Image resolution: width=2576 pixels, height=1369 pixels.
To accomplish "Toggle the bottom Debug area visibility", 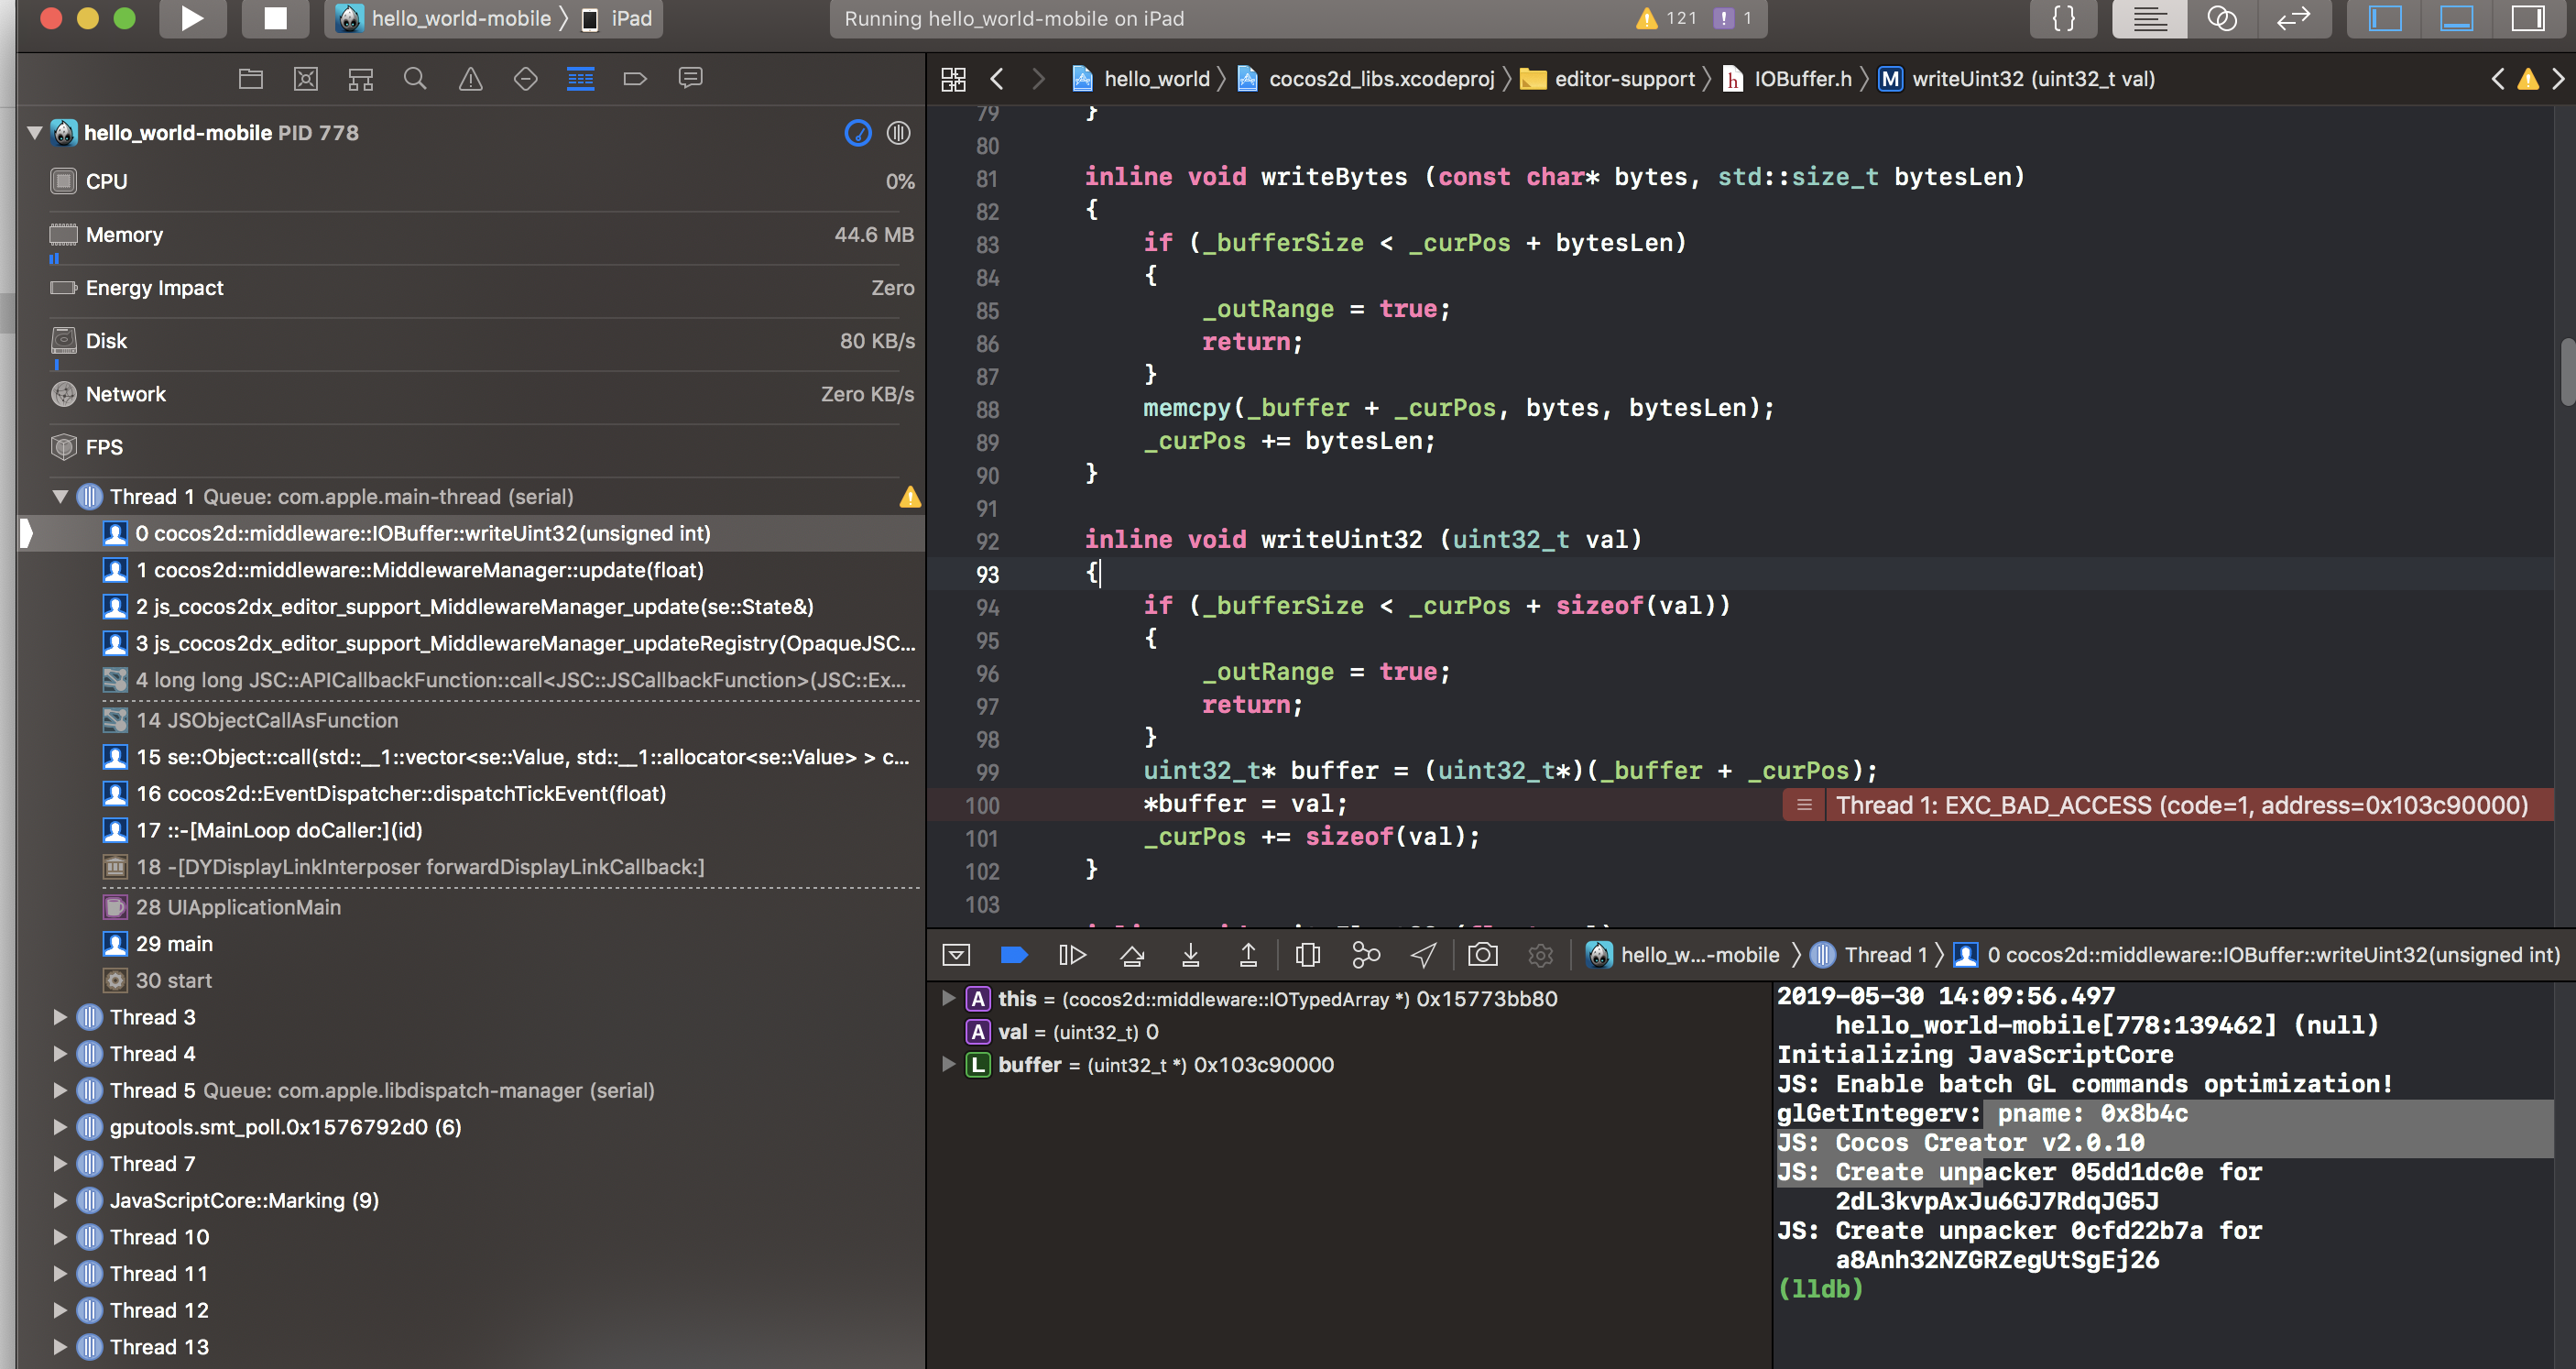I will click(2456, 18).
